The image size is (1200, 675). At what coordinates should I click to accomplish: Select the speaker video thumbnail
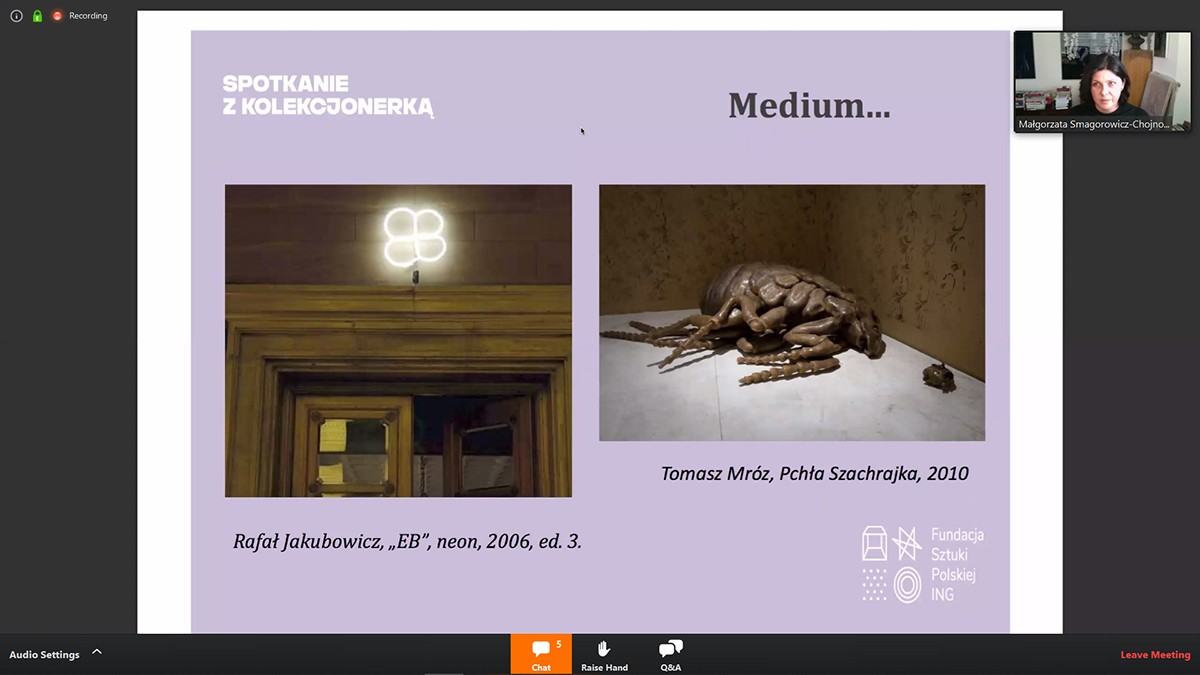[1102, 81]
